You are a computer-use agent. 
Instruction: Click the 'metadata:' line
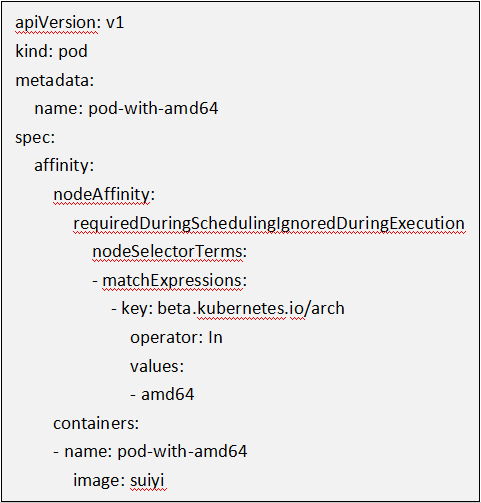(x=55, y=80)
